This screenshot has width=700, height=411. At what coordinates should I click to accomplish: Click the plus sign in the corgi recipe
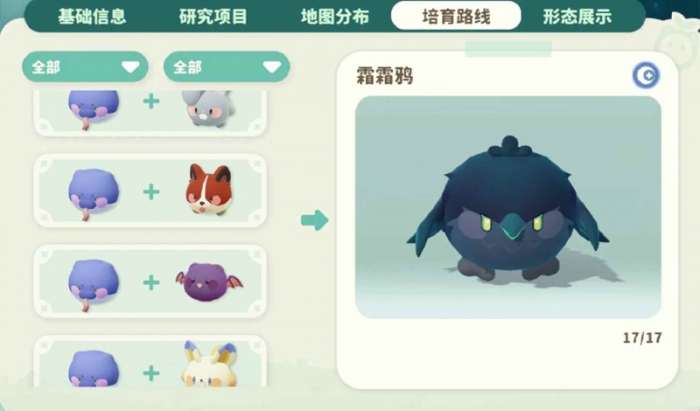(151, 192)
